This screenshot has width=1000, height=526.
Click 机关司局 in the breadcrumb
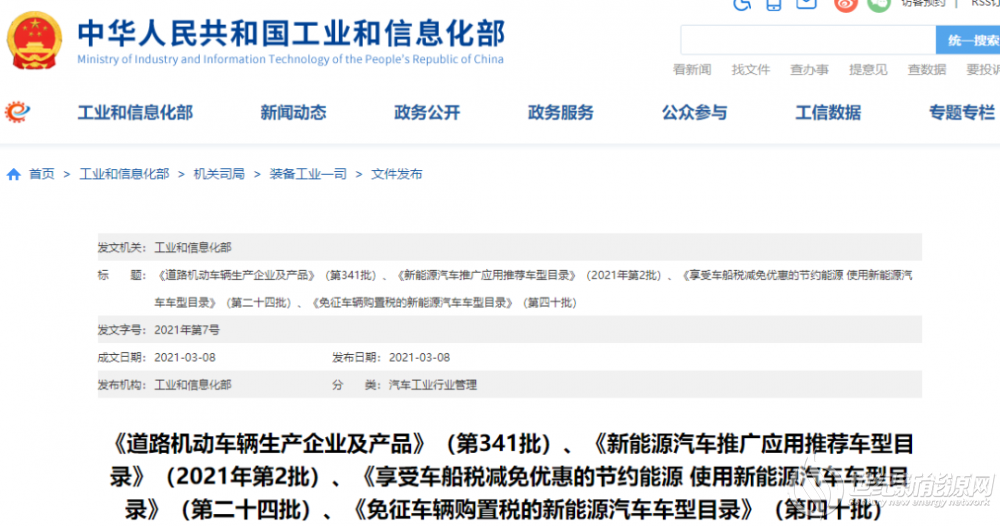219,174
